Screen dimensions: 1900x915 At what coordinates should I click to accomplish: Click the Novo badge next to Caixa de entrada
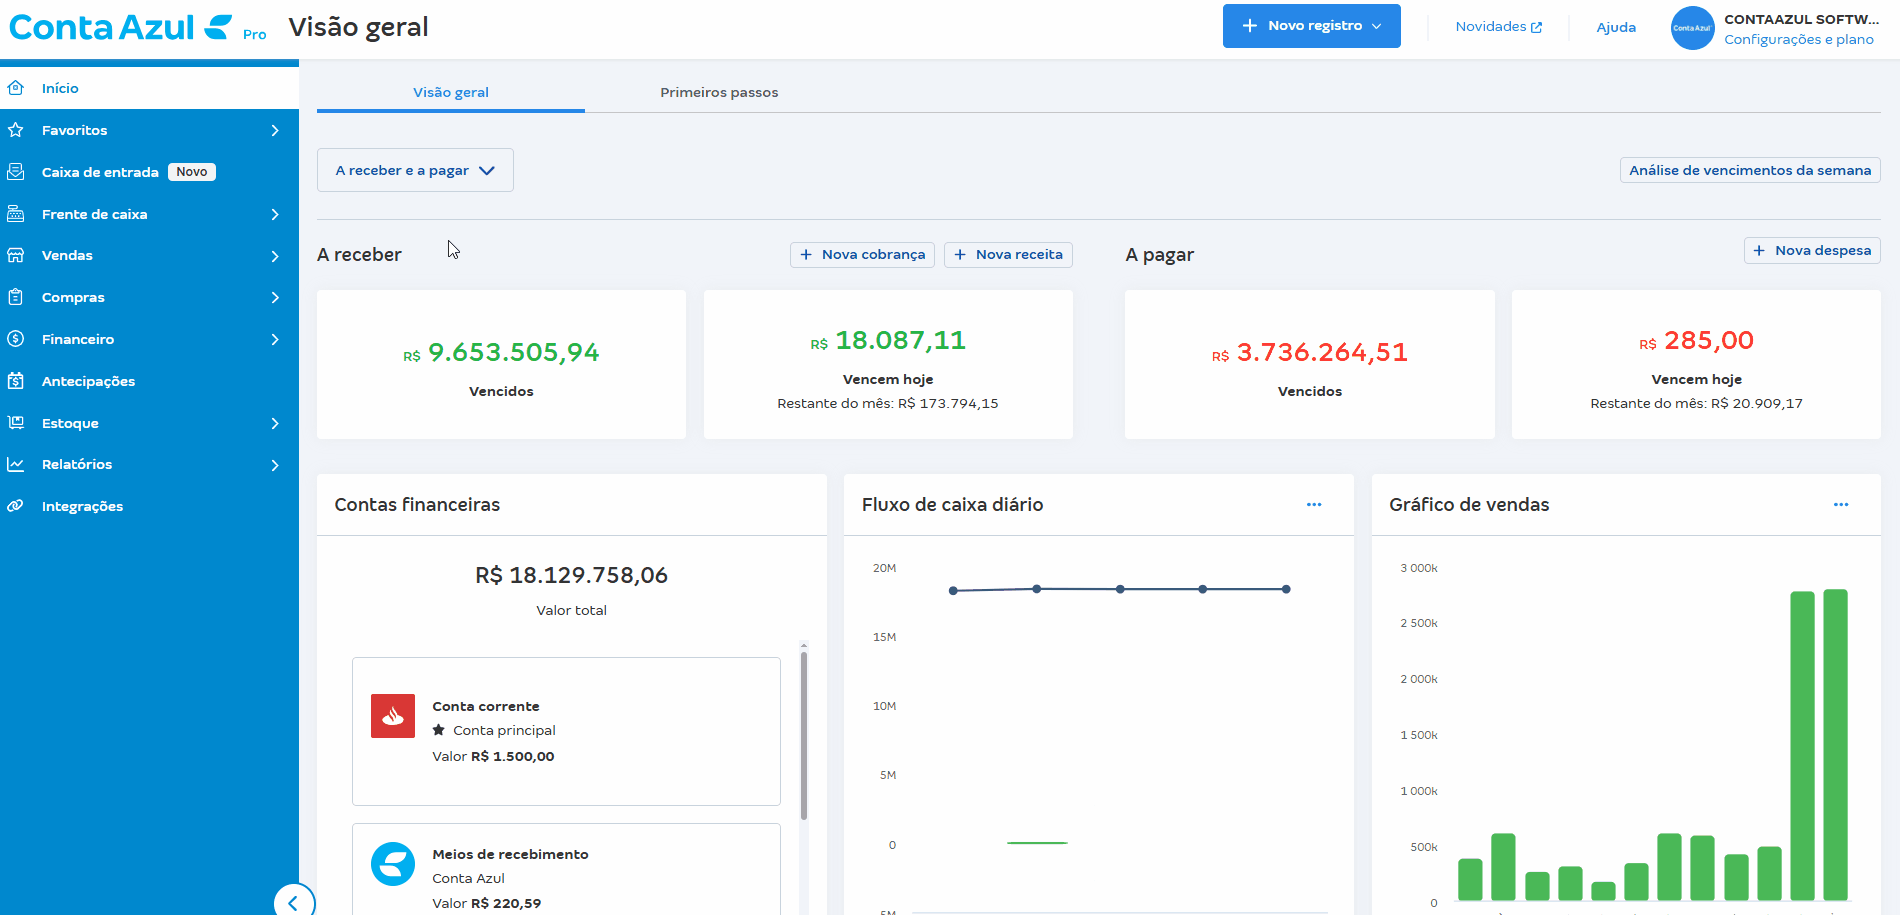[192, 172]
